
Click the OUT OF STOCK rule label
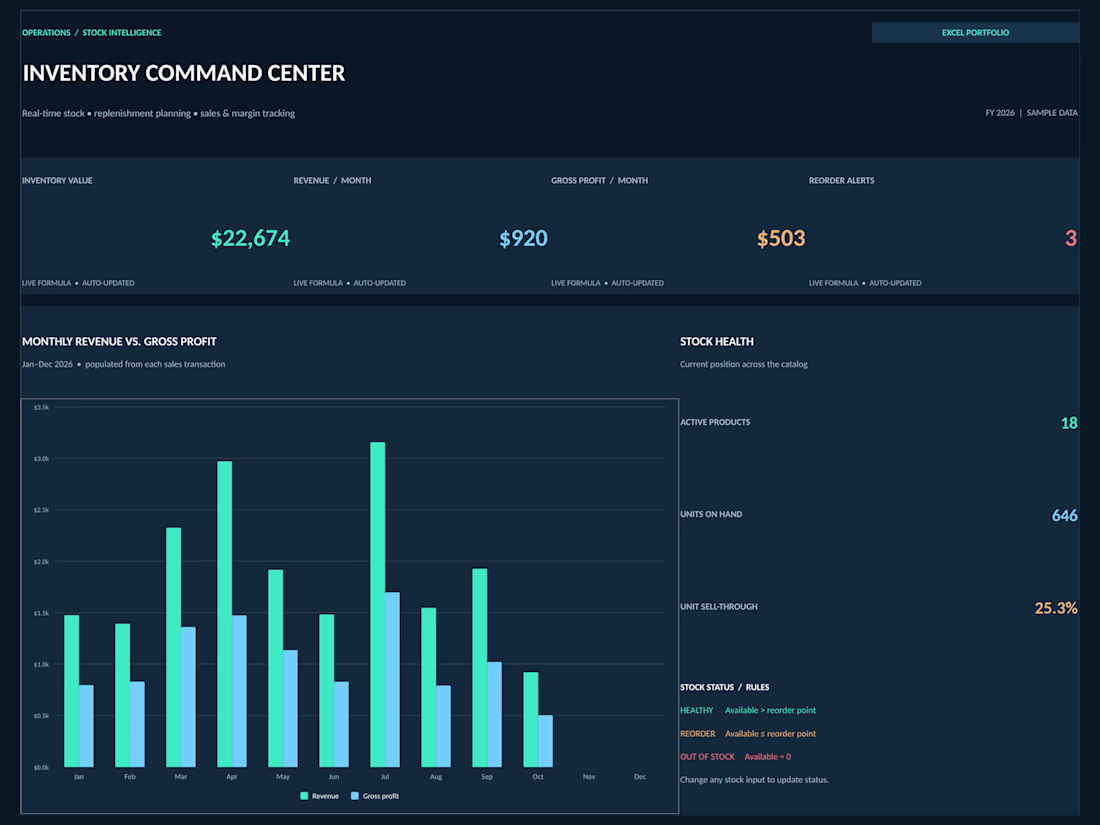pyautogui.click(x=707, y=756)
